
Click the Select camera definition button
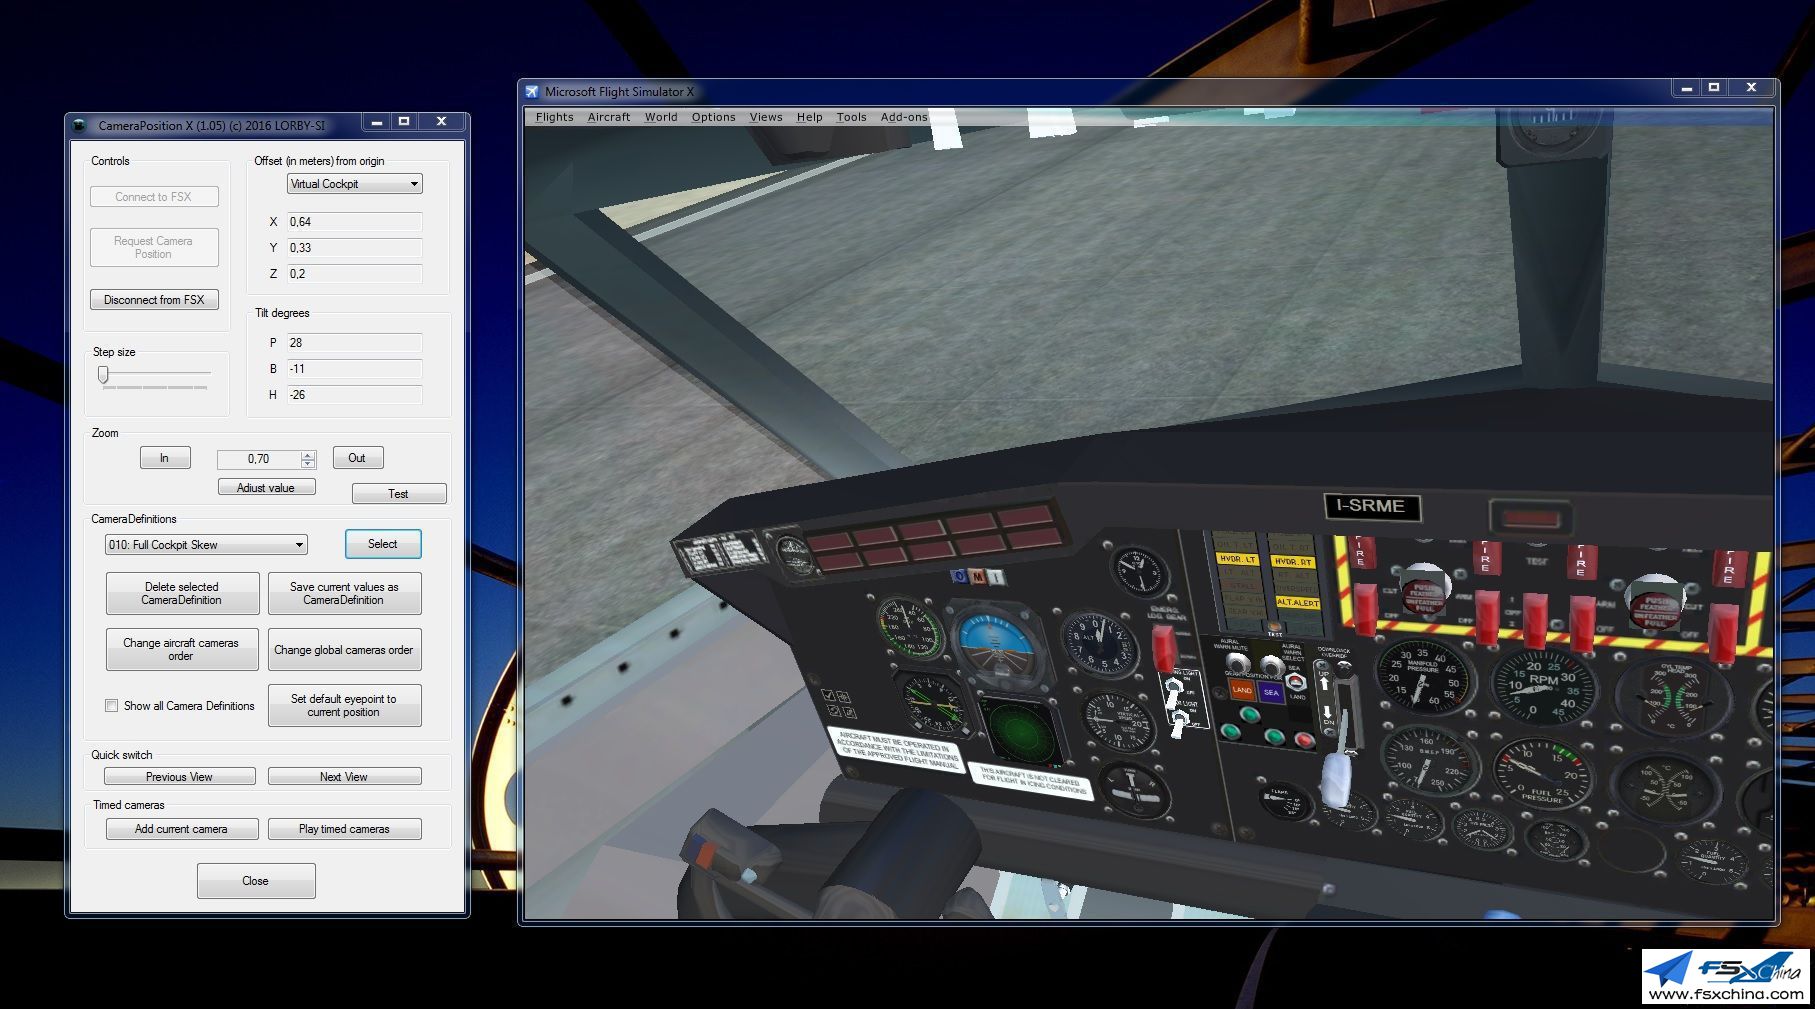pos(383,544)
